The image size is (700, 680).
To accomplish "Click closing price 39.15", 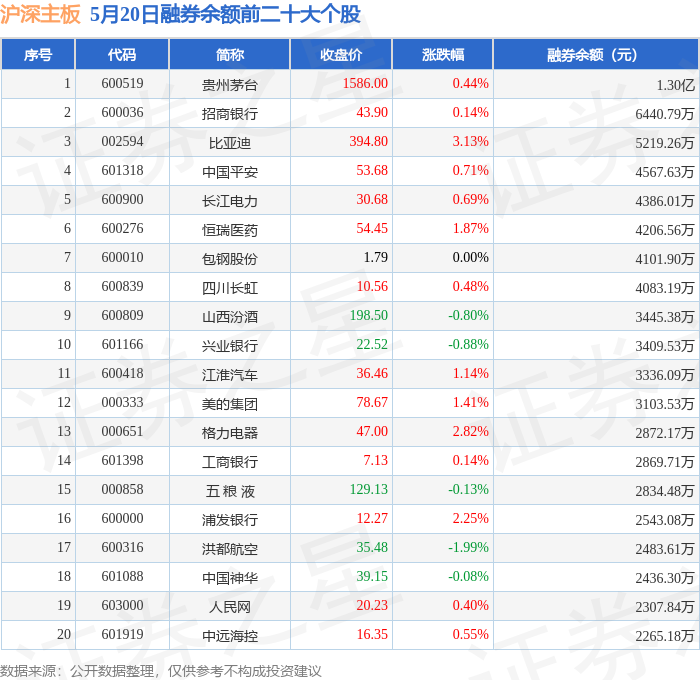I will click(x=372, y=577).
